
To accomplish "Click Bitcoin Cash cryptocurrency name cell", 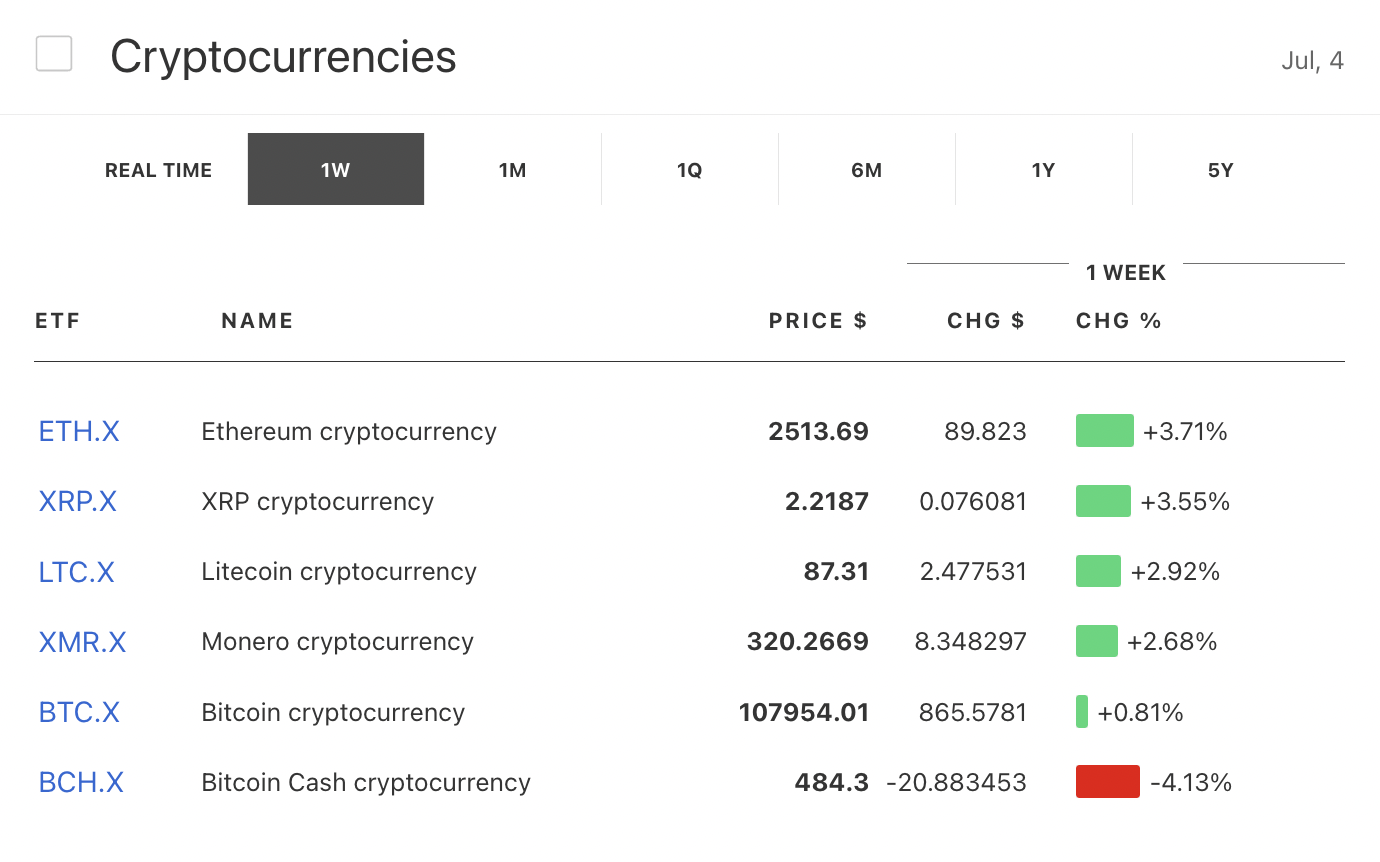I will [x=366, y=782].
